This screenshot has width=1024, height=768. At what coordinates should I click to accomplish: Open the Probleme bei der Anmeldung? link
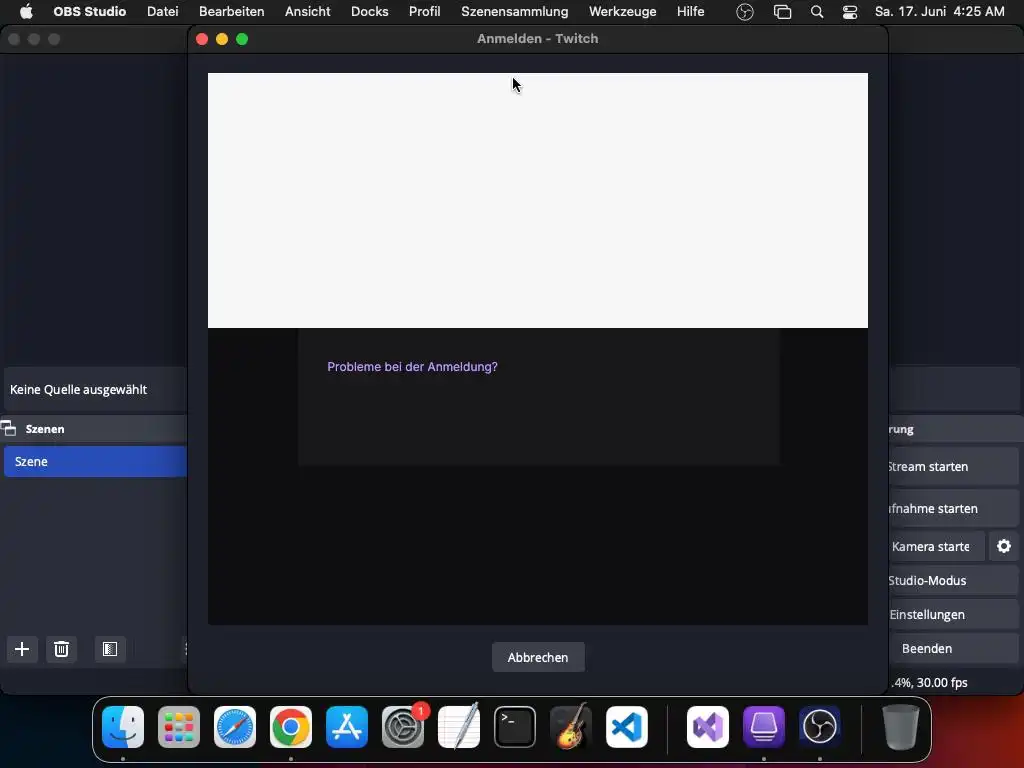pyautogui.click(x=412, y=366)
